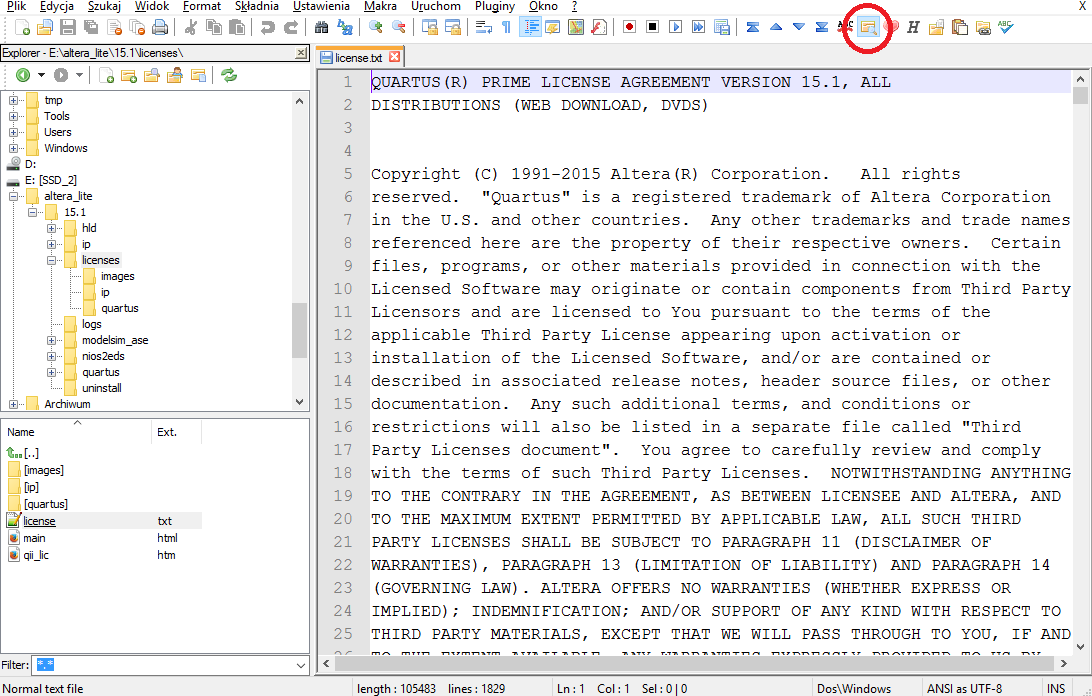Click the Print icon in toolbar
Image resolution: width=1092 pixels, height=696 pixels.
[x=160, y=28]
